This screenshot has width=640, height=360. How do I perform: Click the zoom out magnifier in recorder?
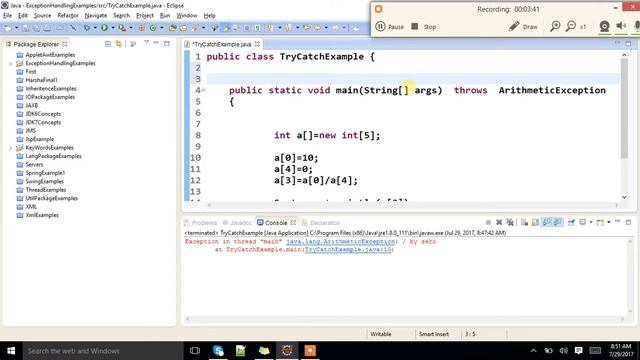pyautogui.click(x=571, y=27)
